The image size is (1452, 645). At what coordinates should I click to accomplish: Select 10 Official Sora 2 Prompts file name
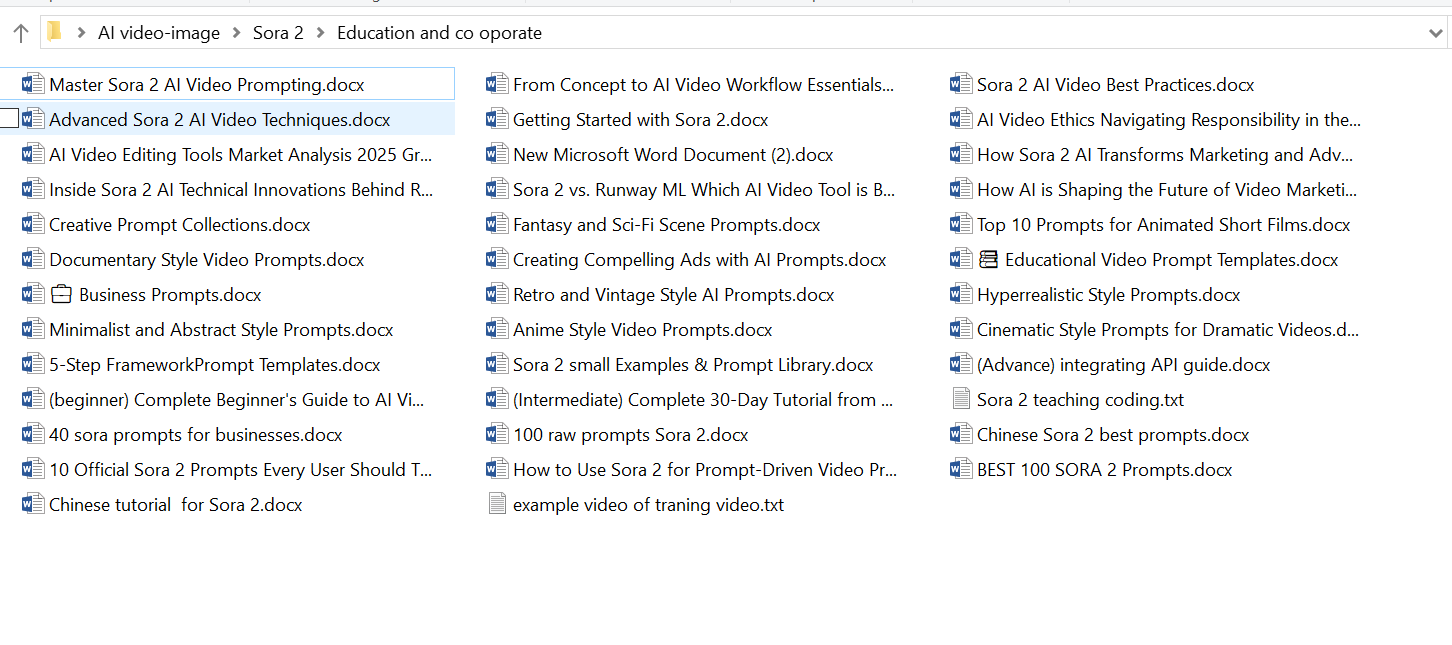241,470
